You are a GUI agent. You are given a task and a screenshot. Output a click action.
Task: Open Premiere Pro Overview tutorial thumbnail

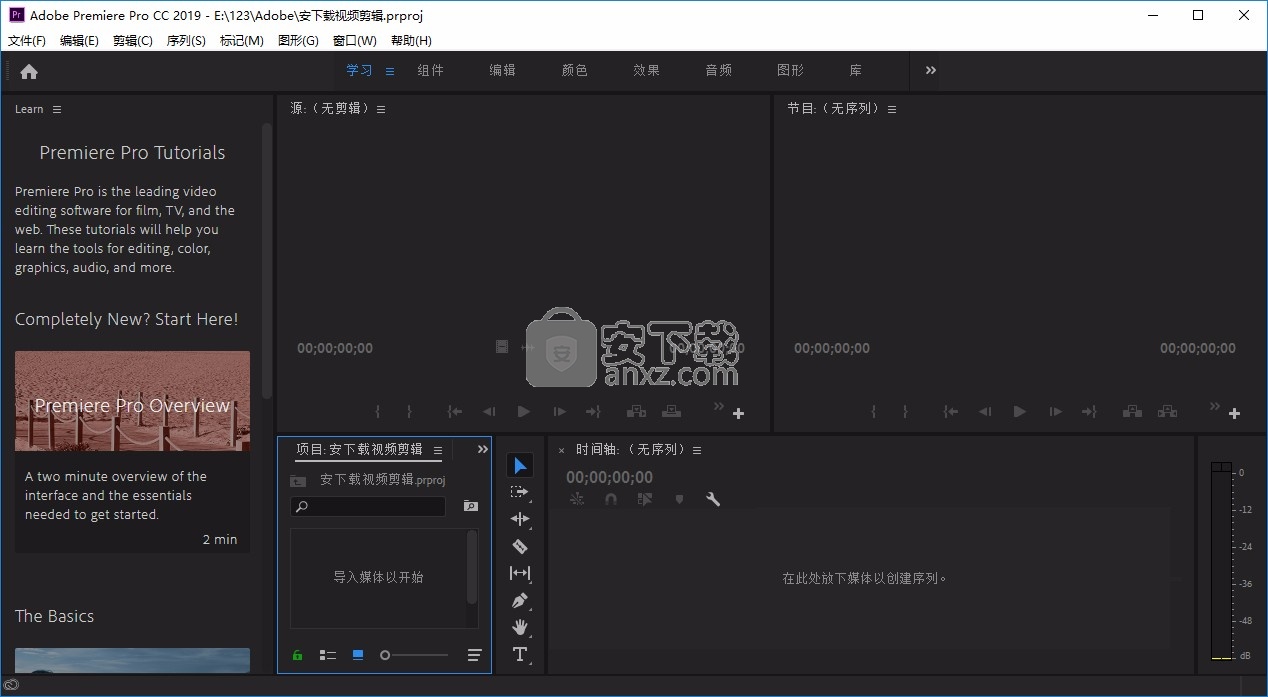coord(132,401)
